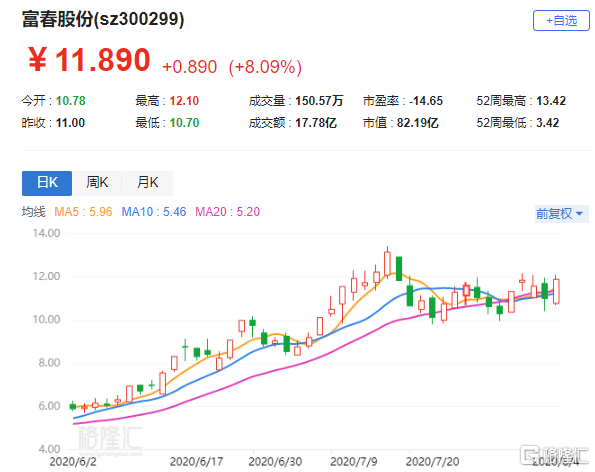Screen dimensions: 595x472
Task: Add stock to watchlist with +自选 button
Action: point(561,20)
